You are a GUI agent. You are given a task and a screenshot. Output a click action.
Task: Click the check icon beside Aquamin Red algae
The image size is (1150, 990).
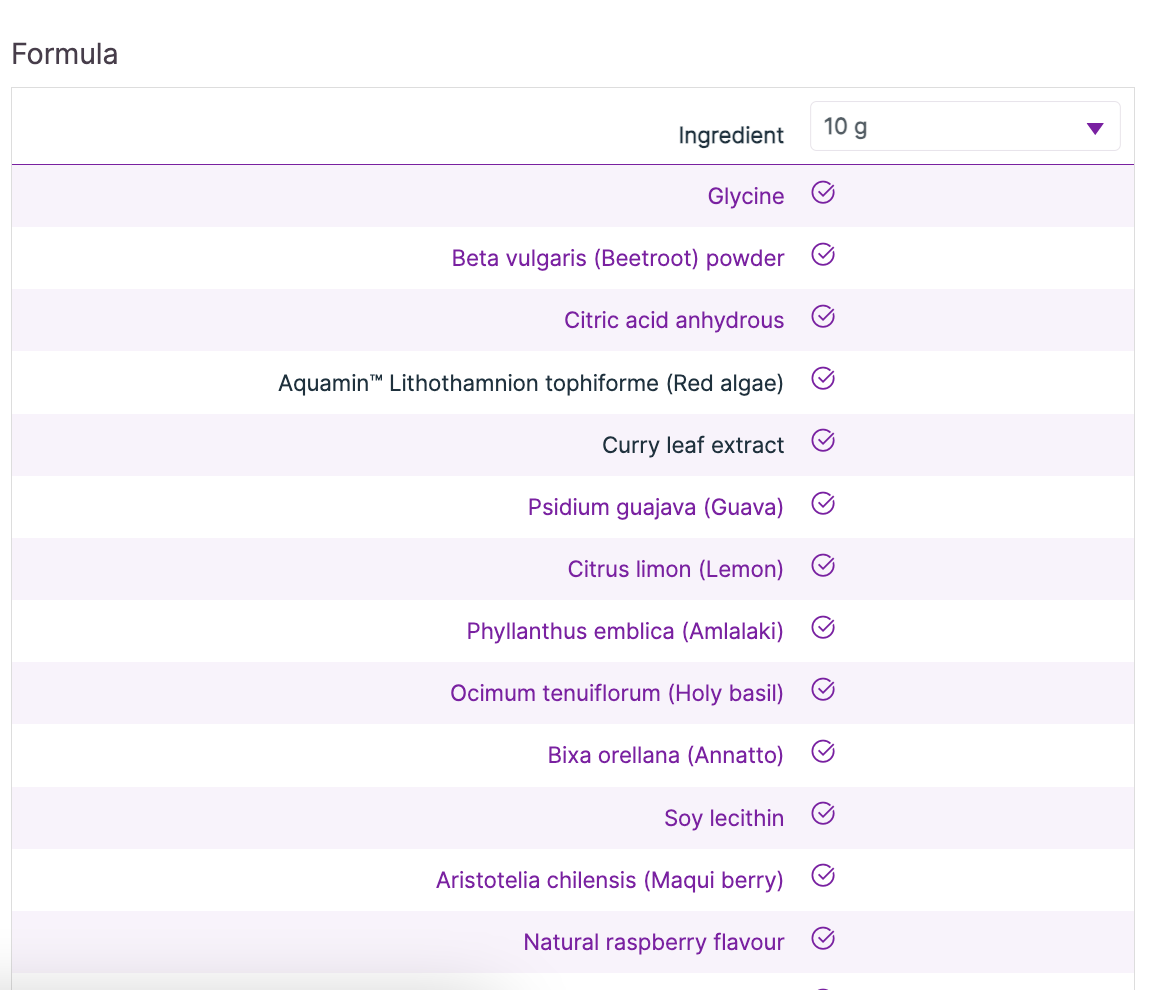tap(823, 379)
